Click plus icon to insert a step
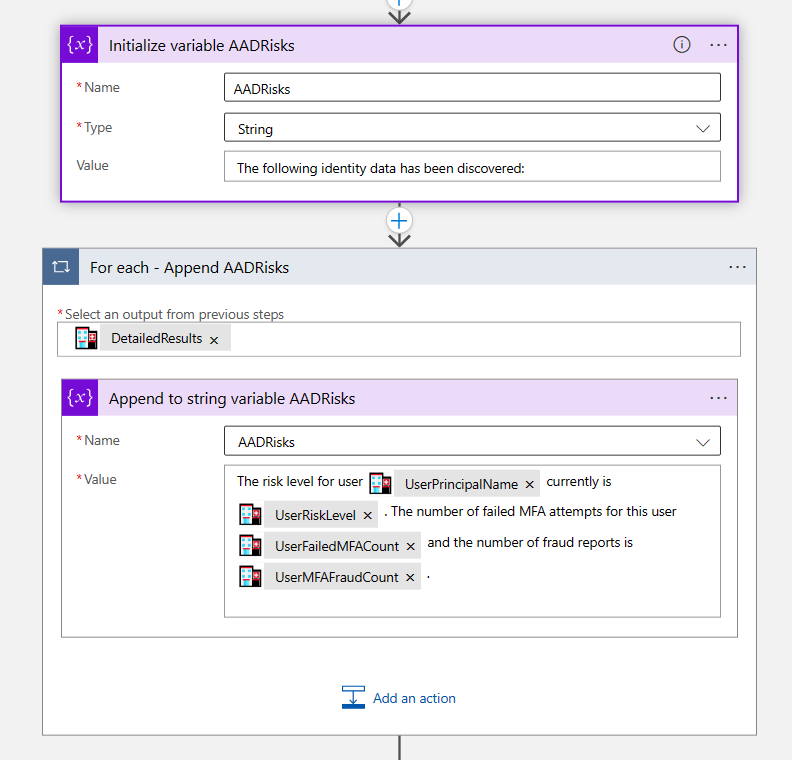This screenshot has width=792, height=760. coord(399,220)
